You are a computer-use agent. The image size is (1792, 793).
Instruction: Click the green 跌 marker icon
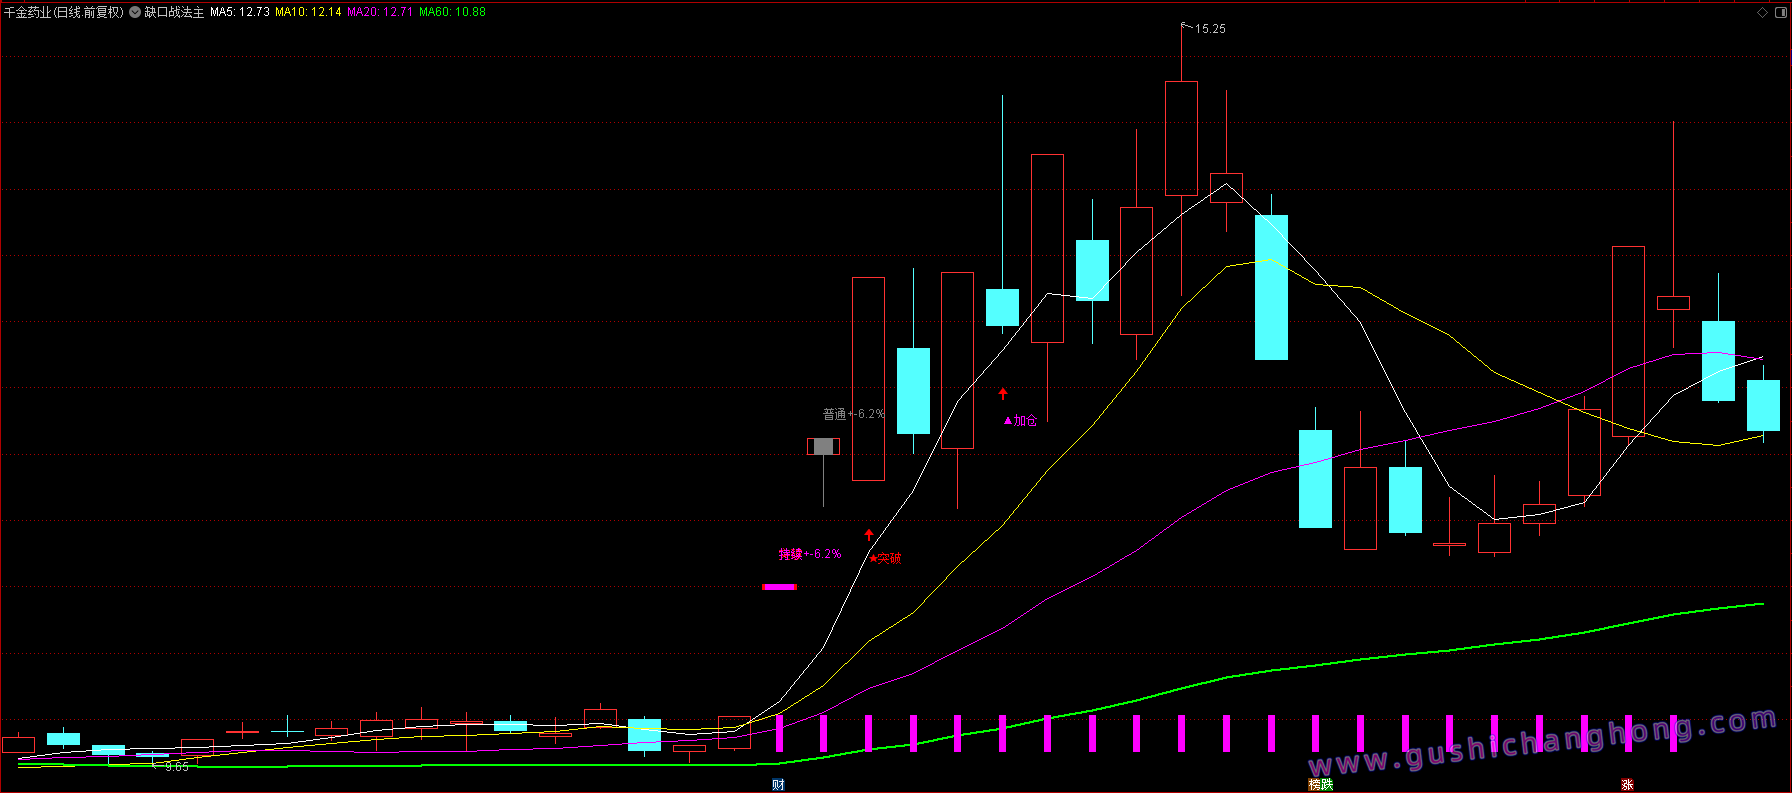pos(1327,784)
